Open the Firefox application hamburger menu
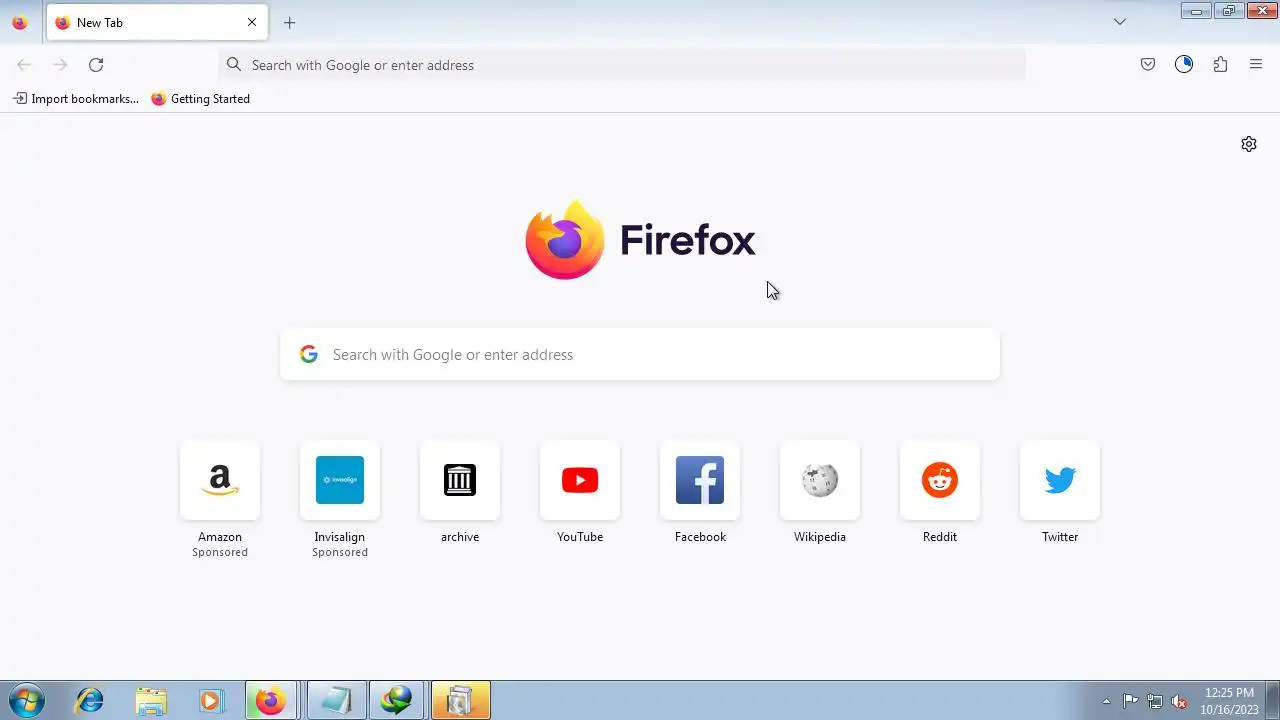Screen dimensions: 1280x720 [1256, 65]
